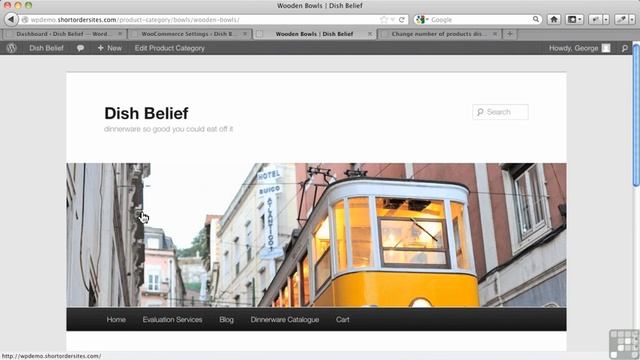This screenshot has height=360, width=640.
Task: Open the comments bubble in admin bar
Action: point(80,48)
